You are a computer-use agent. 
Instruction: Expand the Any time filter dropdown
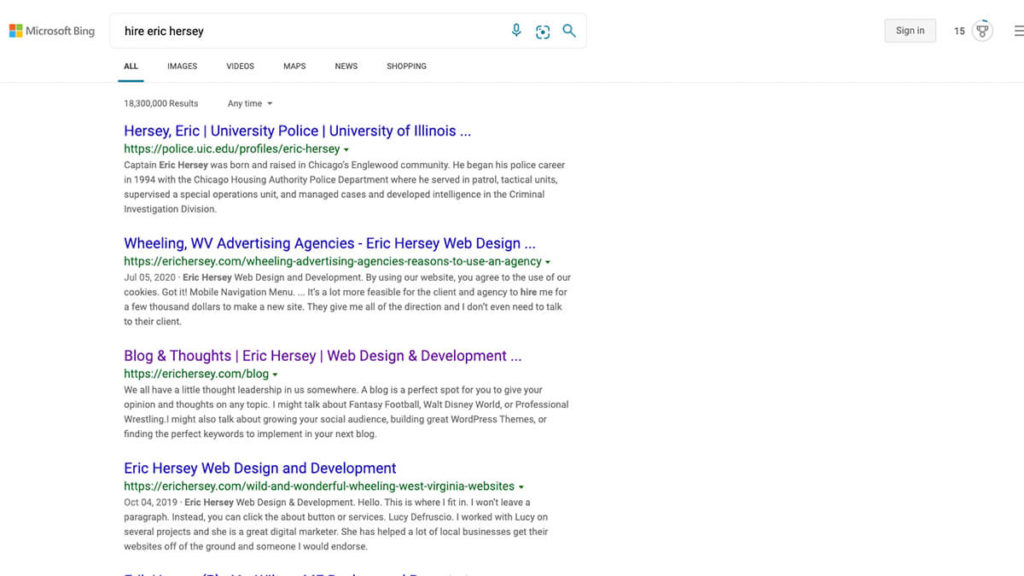pyautogui.click(x=250, y=104)
